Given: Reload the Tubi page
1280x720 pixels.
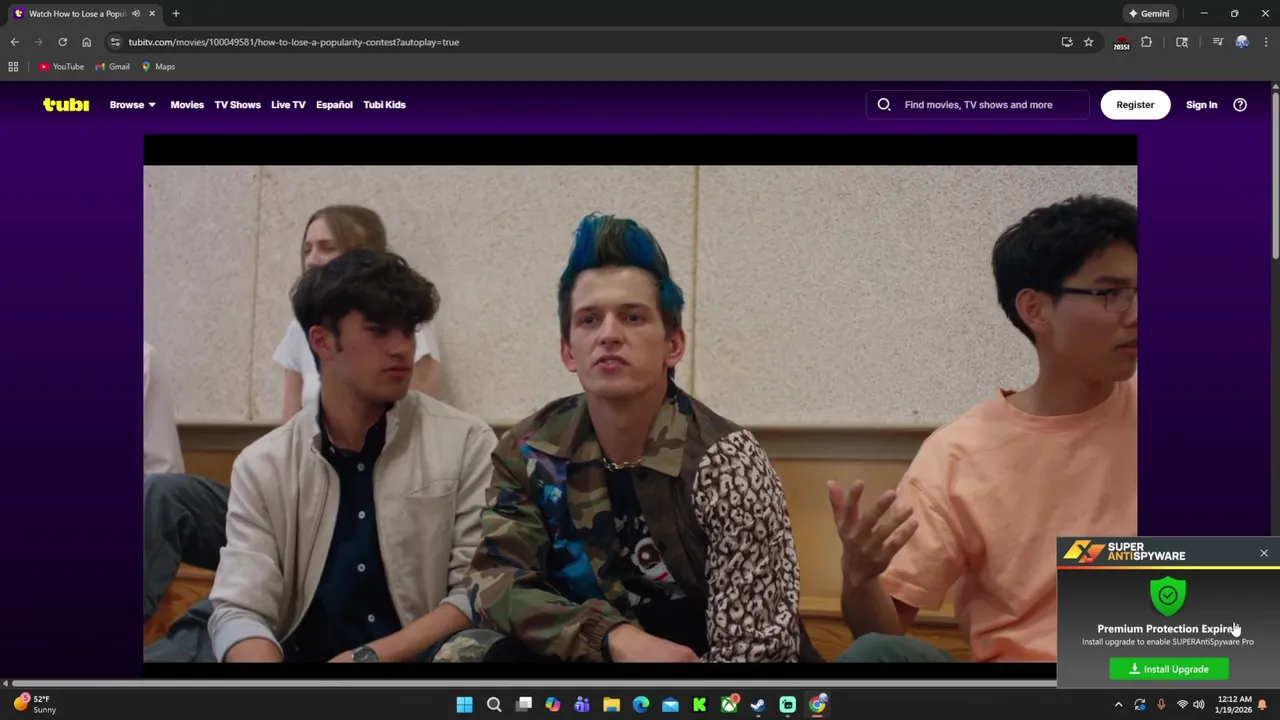Looking at the screenshot, I should pos(62,42).
